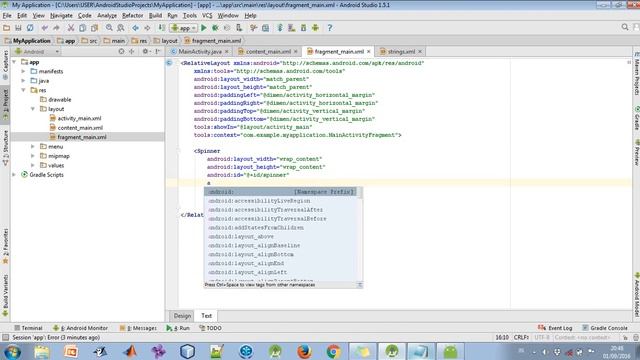Viewport: 640px width, 360px height.
Task: Expand the manifests folder
Action: [x=24, y=71]
